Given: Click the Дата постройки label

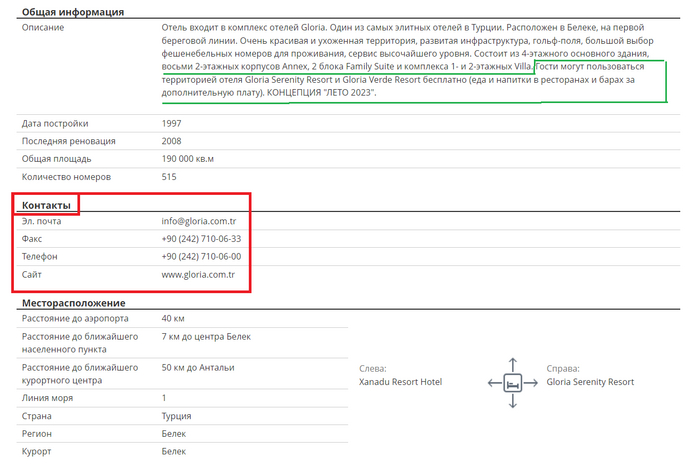Looking at the screenshot, I should click(x=55, y=124).
